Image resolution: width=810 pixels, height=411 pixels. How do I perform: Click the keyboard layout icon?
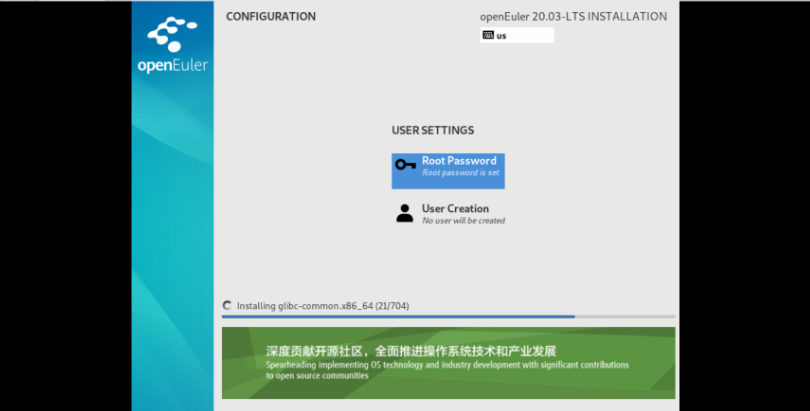pyautogui.click(x=487, y=35)
